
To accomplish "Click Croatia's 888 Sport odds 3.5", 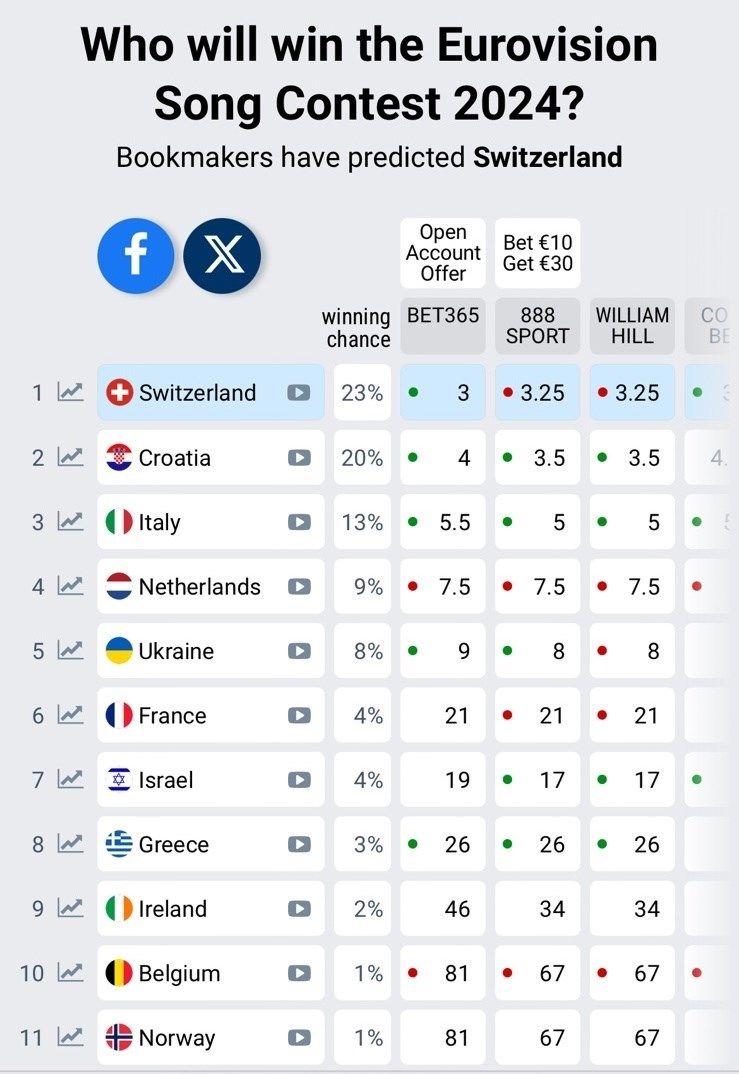I will point(538,458).
